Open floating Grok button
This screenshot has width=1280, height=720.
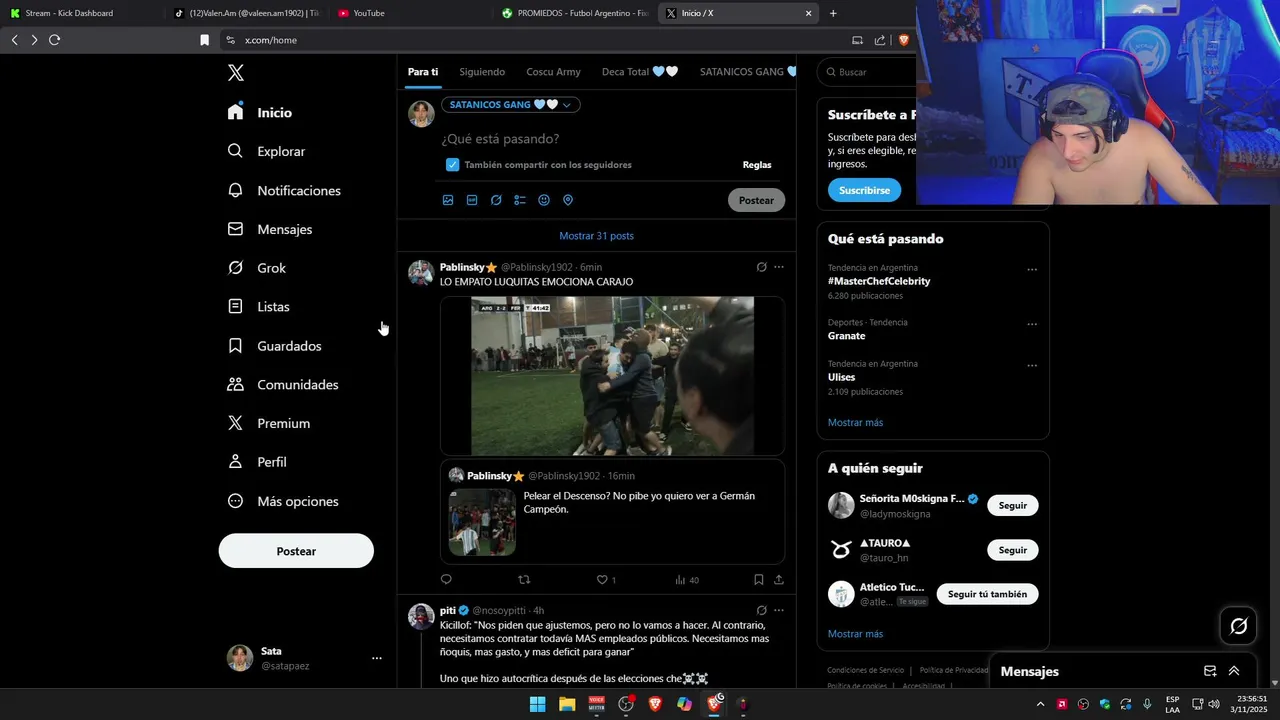(x=1238, y=626)
